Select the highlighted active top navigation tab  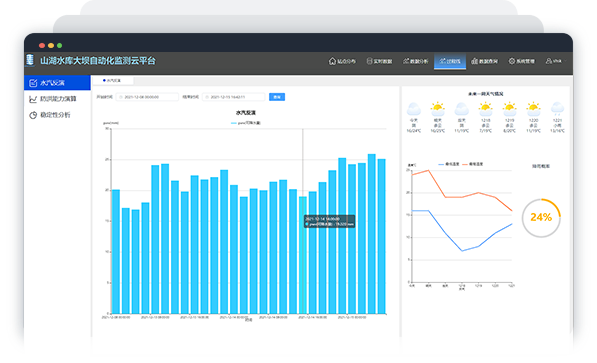click(450, 61)
